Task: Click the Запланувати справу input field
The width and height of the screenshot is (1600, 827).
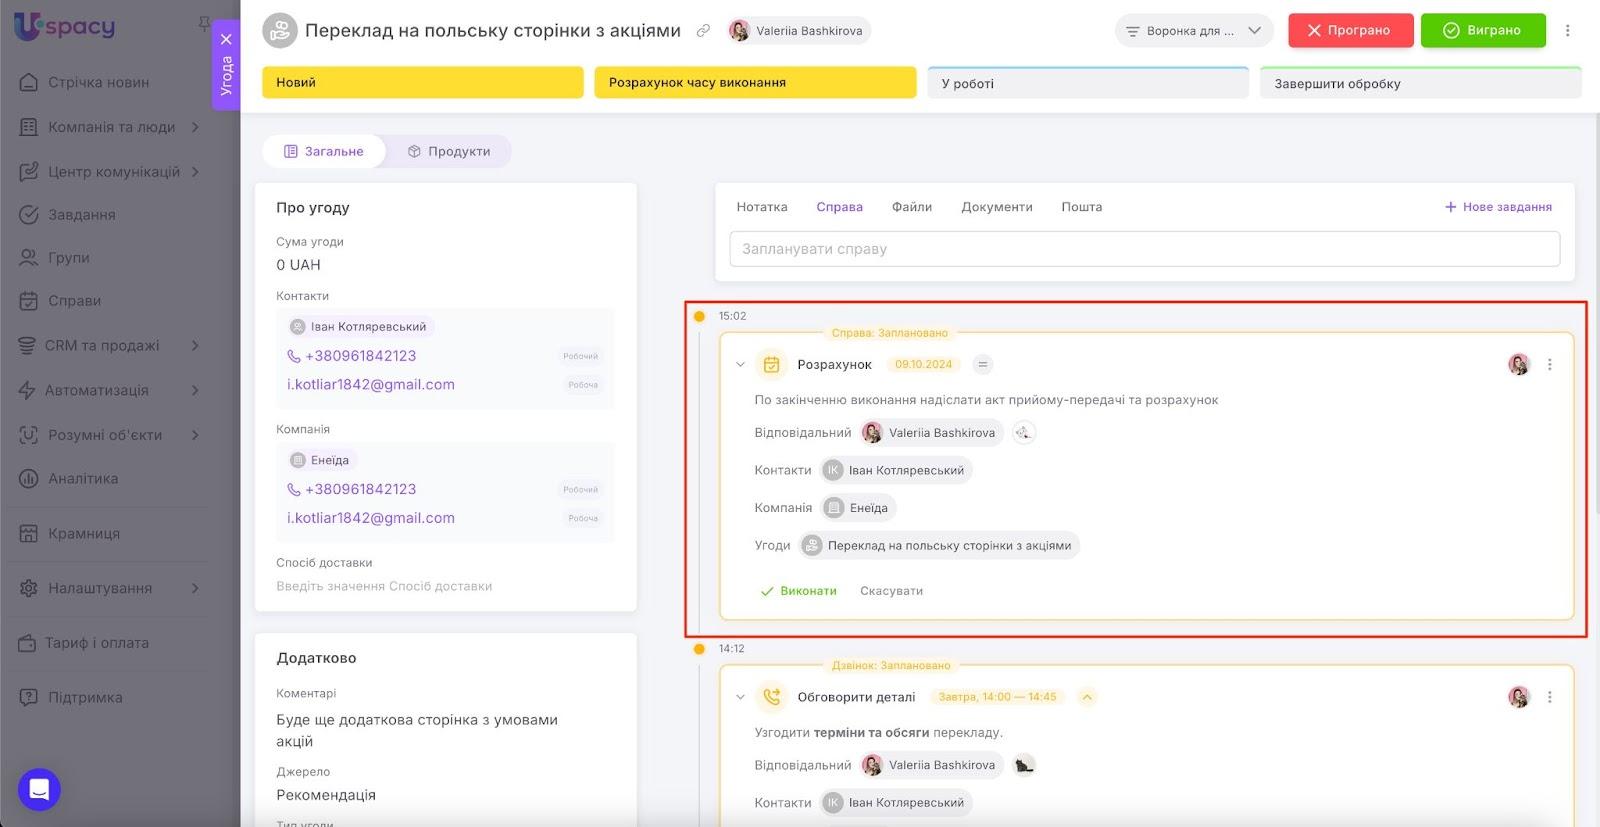Action: pos(1144,249)
